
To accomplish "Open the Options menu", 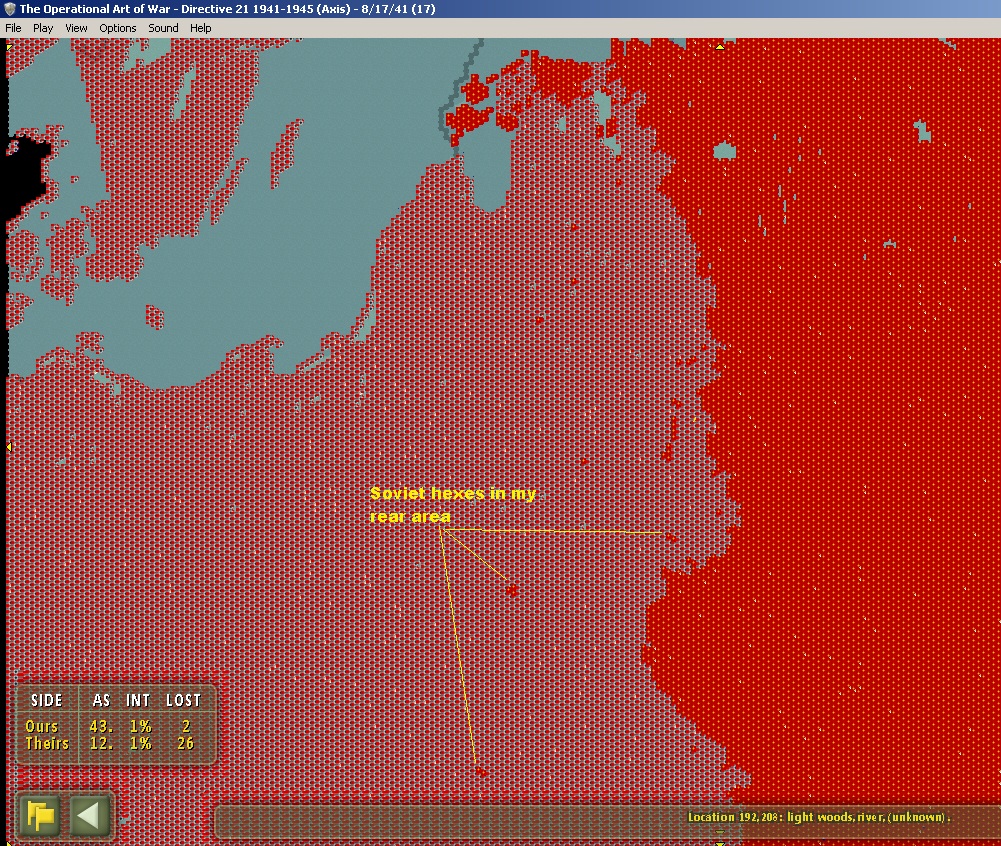I will point(117,28).
